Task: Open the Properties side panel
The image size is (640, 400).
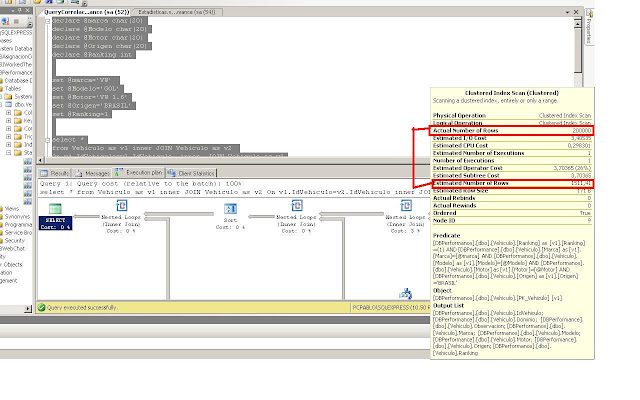Action: coord(589,27)
